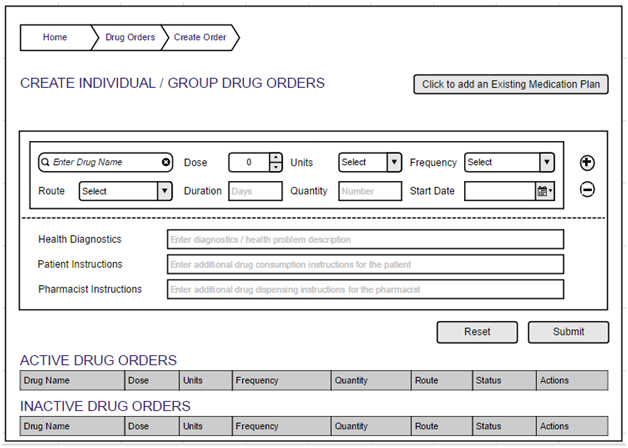The height and width of the screenshot is (448, 628).
Task: Click Status header in Active Drug Orders
Action: coord(504,380)
